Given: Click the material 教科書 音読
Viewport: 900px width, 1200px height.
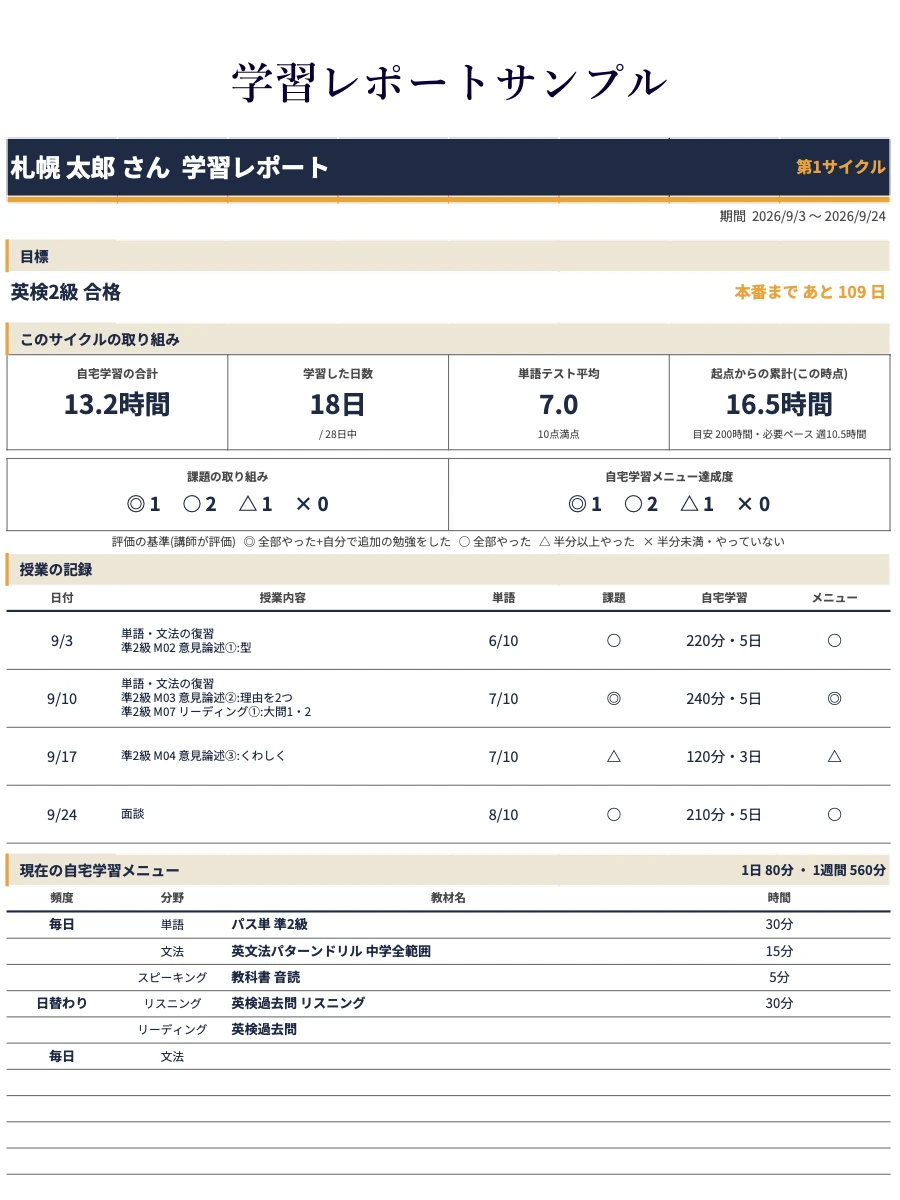Looking at the screenshot, I should [265, 977].
